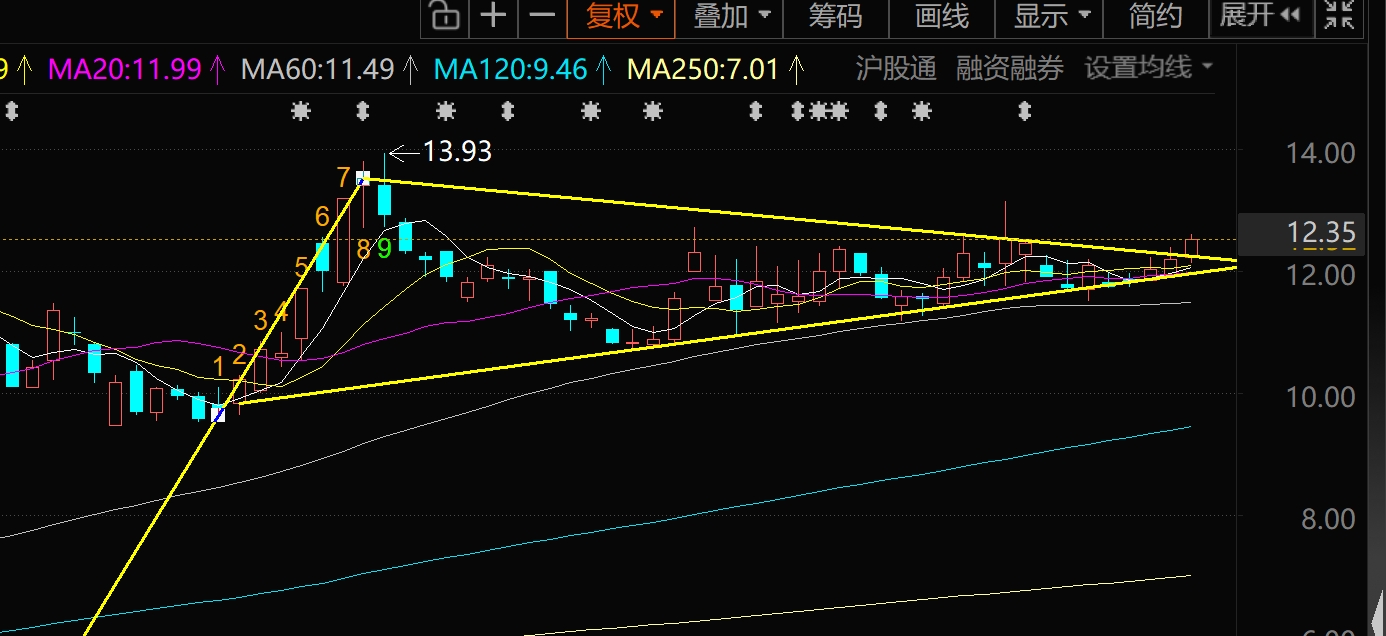Click the 12.00 price axis label
Image resolution: width=1386 pixels, height=636 pixels.
[x=1321, y=274]
